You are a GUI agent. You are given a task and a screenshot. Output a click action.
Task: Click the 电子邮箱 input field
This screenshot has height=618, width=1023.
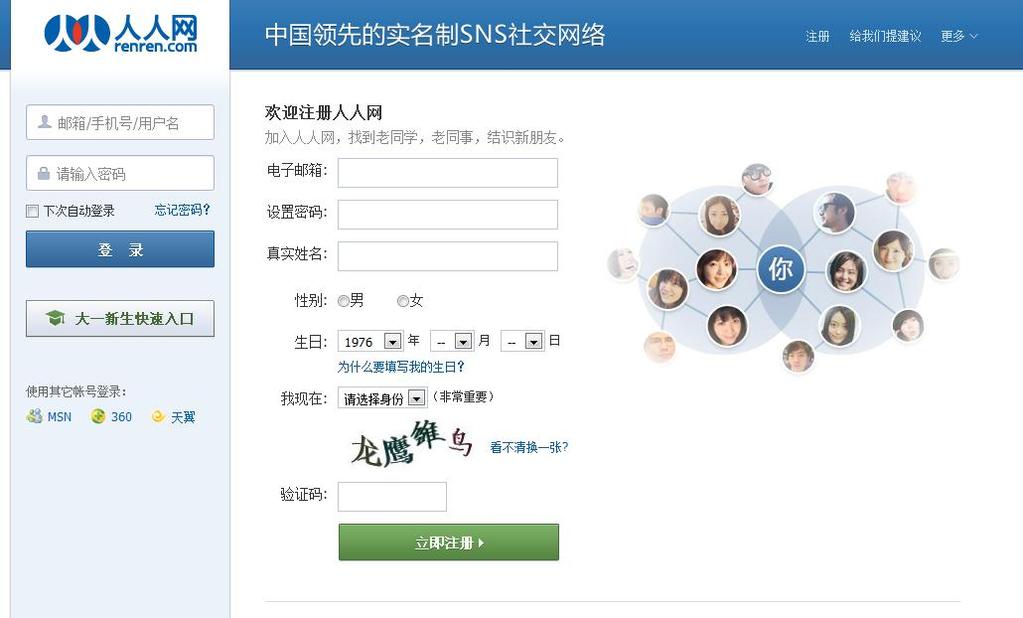[448, 173]
